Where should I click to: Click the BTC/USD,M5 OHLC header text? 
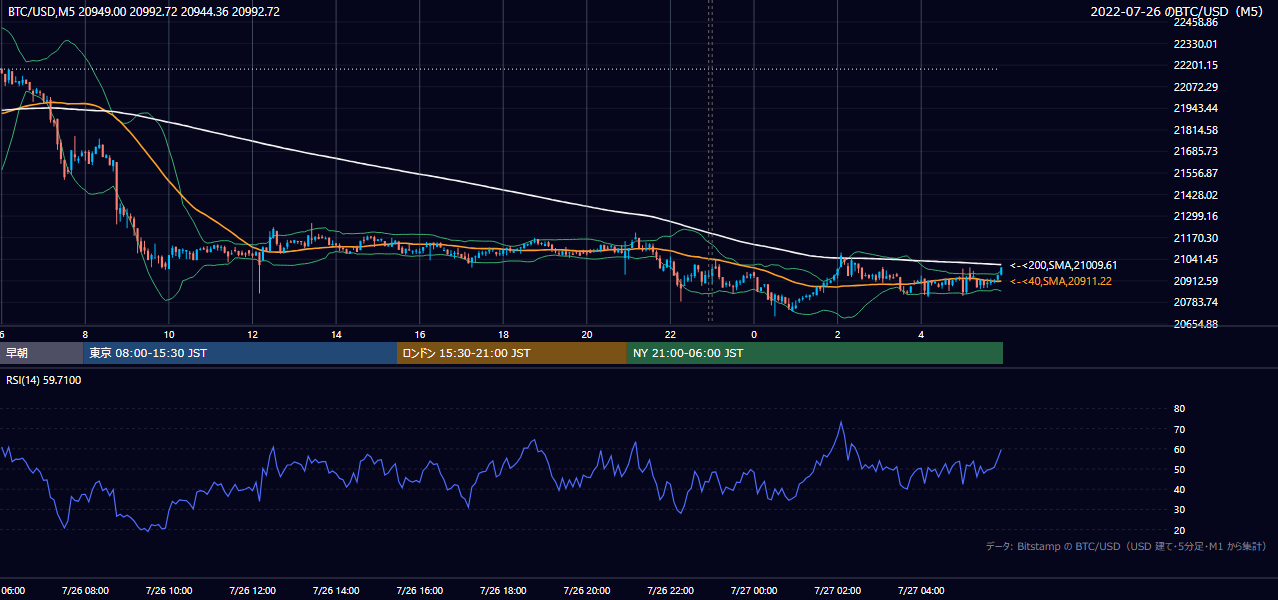tap(144, 12)
